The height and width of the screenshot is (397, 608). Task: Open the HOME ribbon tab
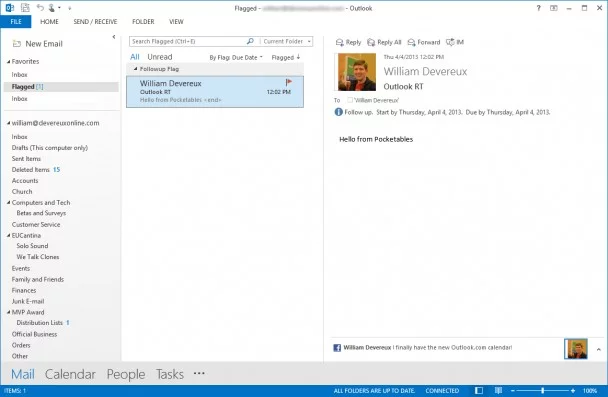(49, 22)
